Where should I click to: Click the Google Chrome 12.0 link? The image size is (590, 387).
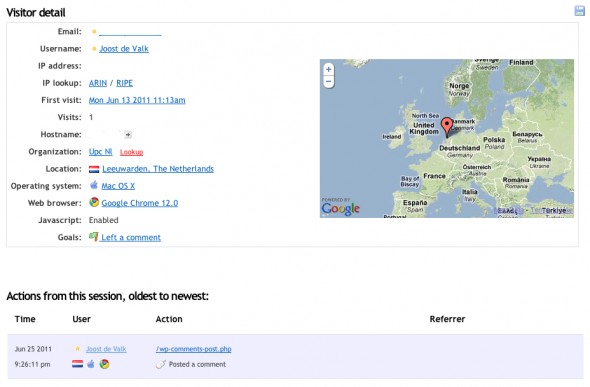pyautogui.click(x=140, y=203)
